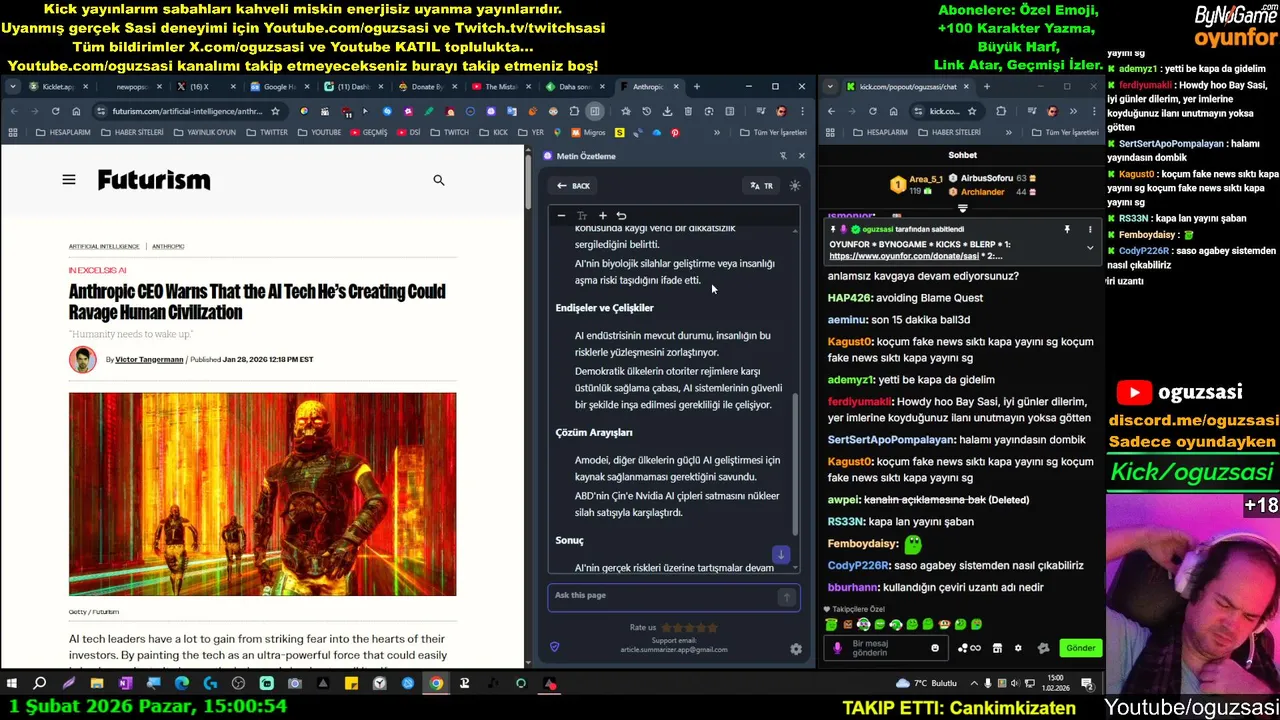Image resolution: width=1280 pixels, height=720 pixels.
Task: Decrease summary text size minus icon
Action: point(561,216)
